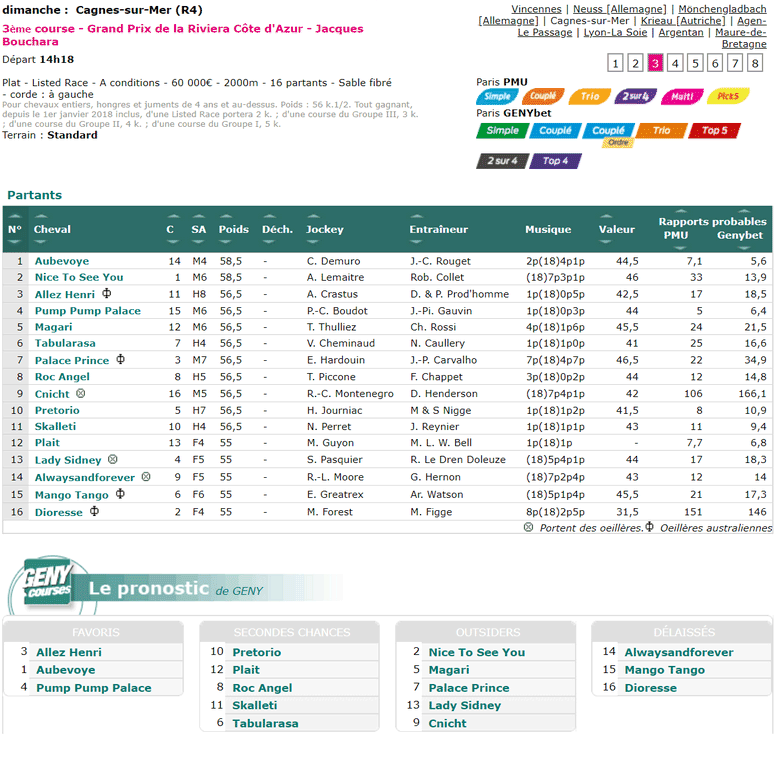This screenshot has width=774, height=764.
Task: Open Skalleti in Secondes Chances list
Action: point(255,706)
